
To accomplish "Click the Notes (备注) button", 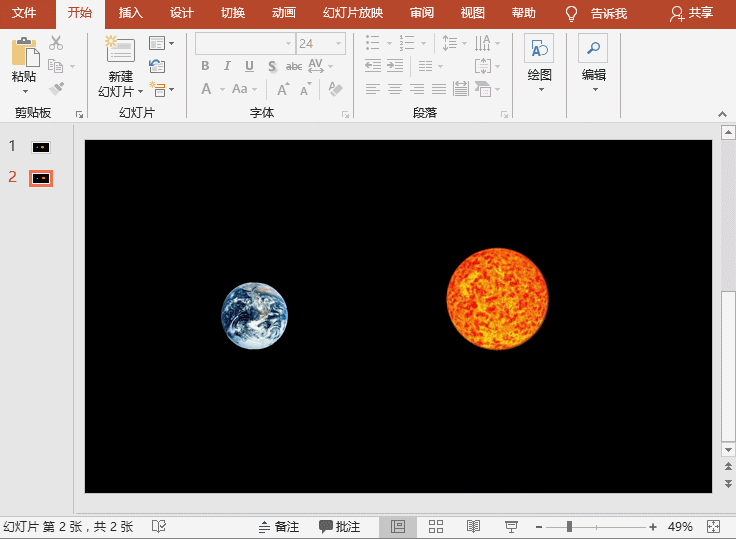I will tap(279, 527).
